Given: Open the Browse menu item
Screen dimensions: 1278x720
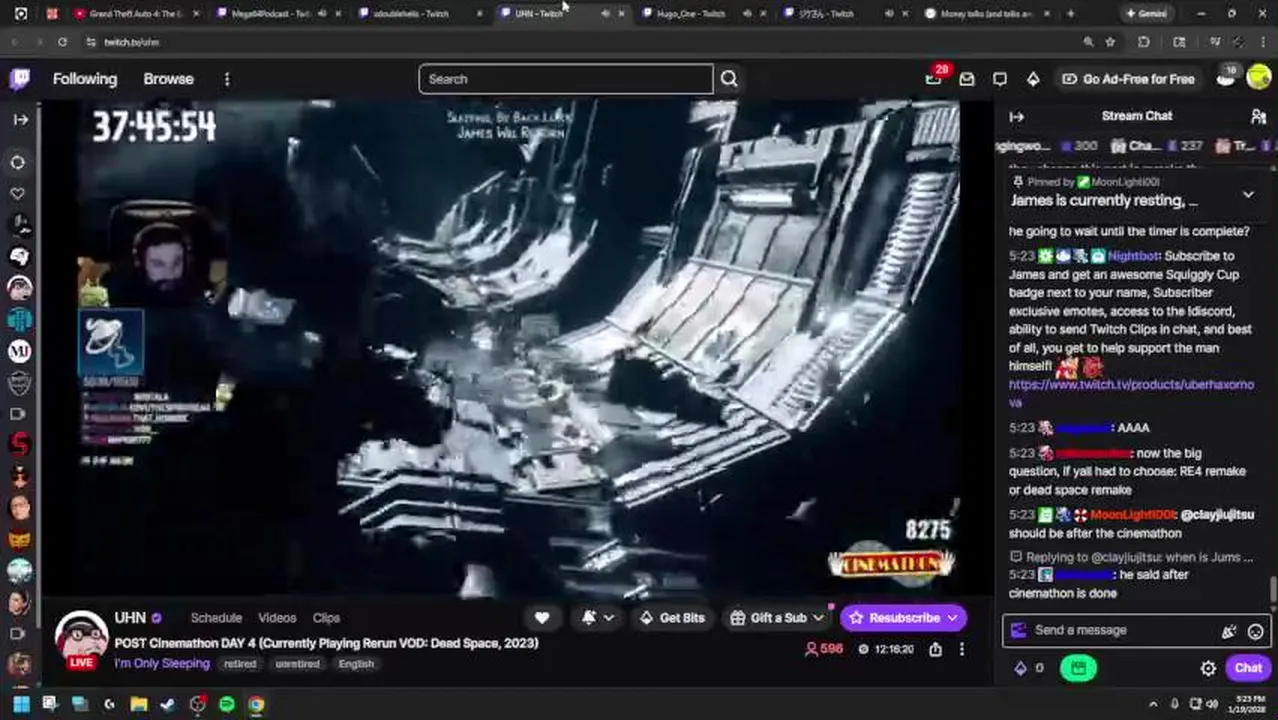Looking at the screenshot, I should tap(168, 79).
